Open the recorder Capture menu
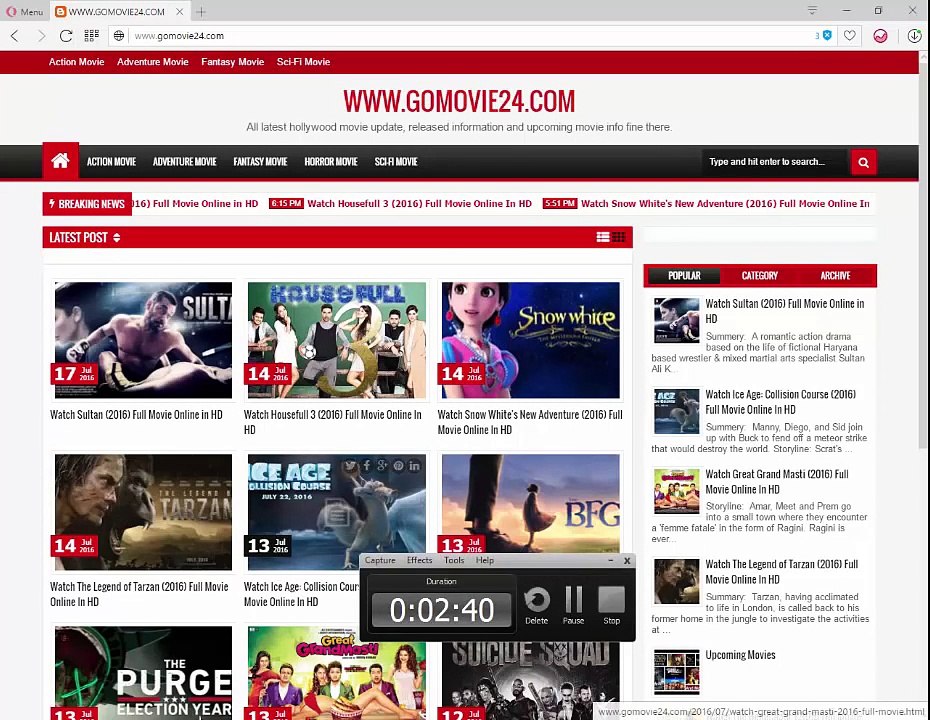The image size is (930, 720). (380, 560)
